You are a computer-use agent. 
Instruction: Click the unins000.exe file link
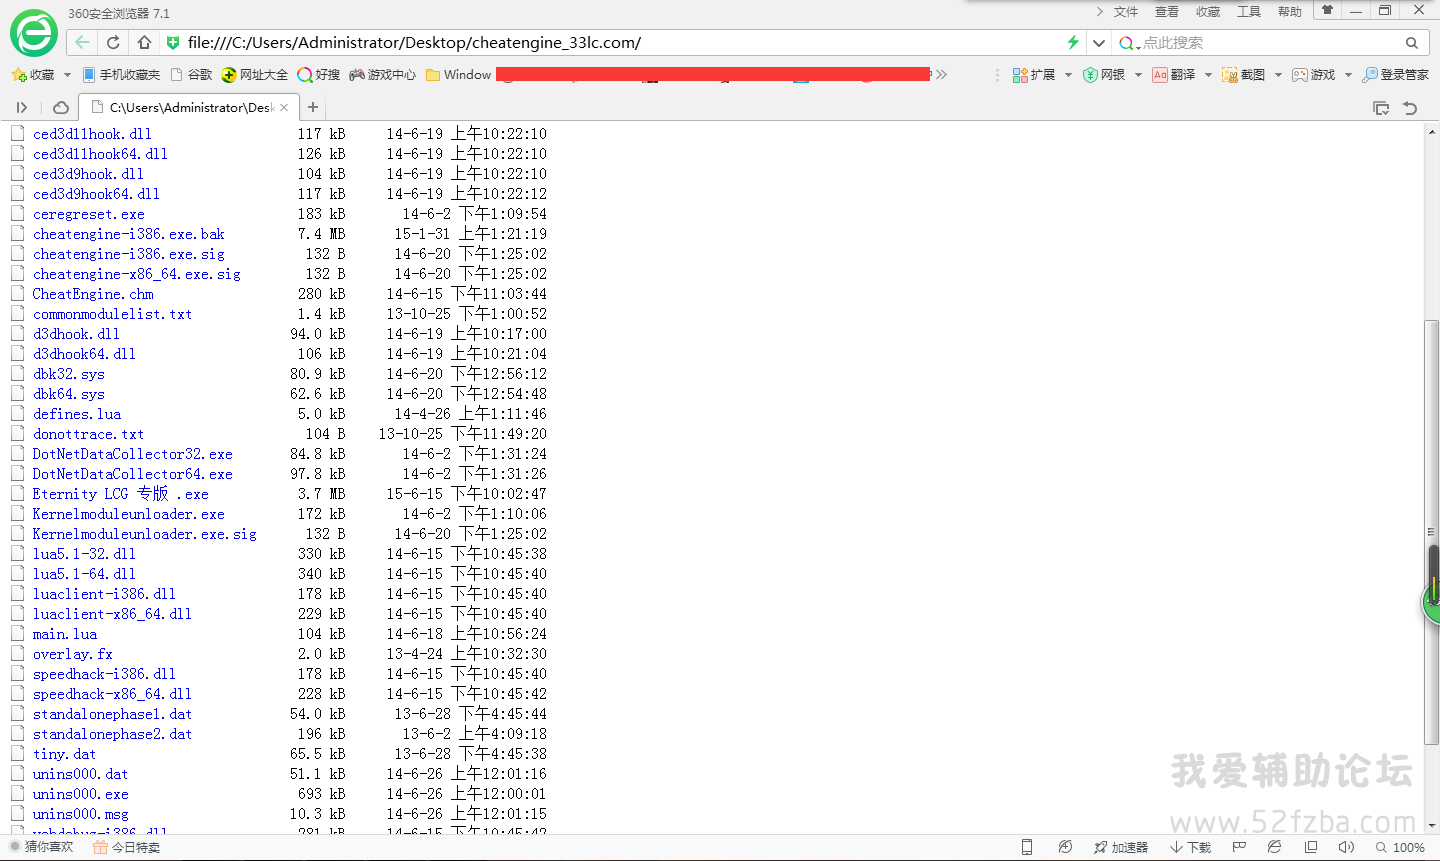(80, 794)
